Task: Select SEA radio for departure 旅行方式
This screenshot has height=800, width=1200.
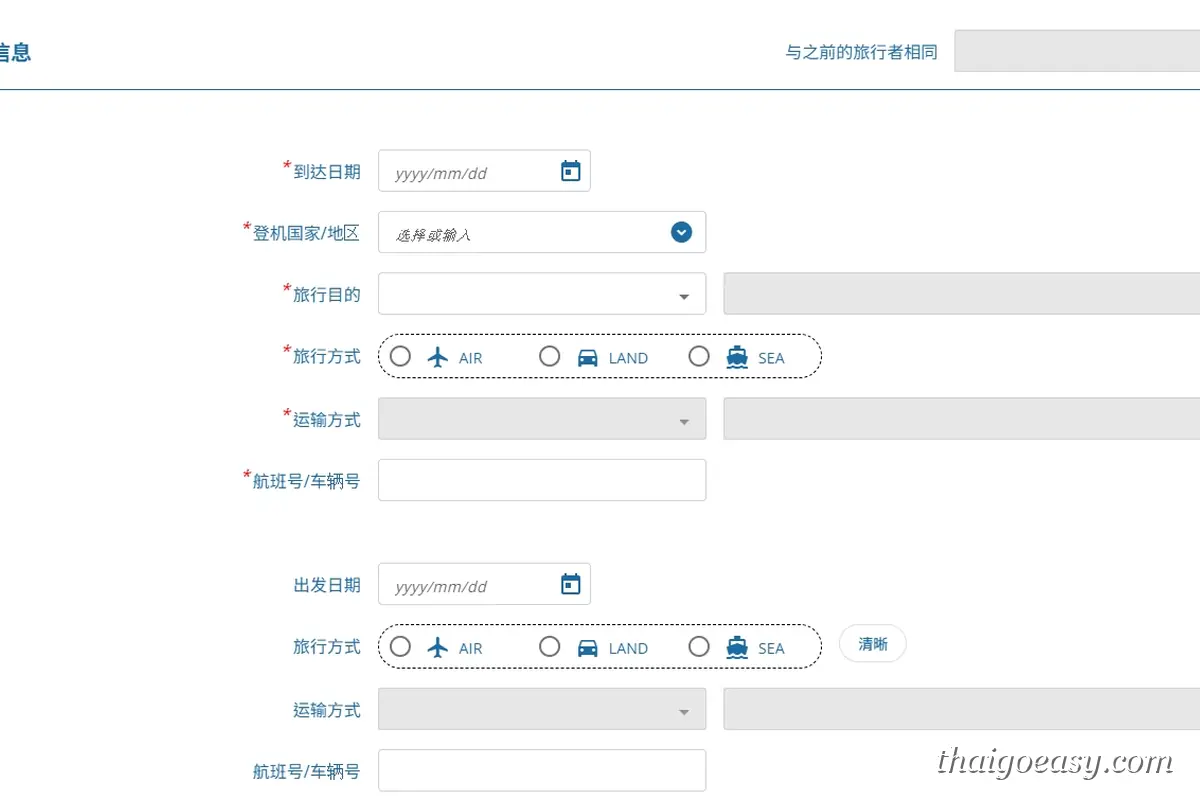Action: (x=699, y=646)
